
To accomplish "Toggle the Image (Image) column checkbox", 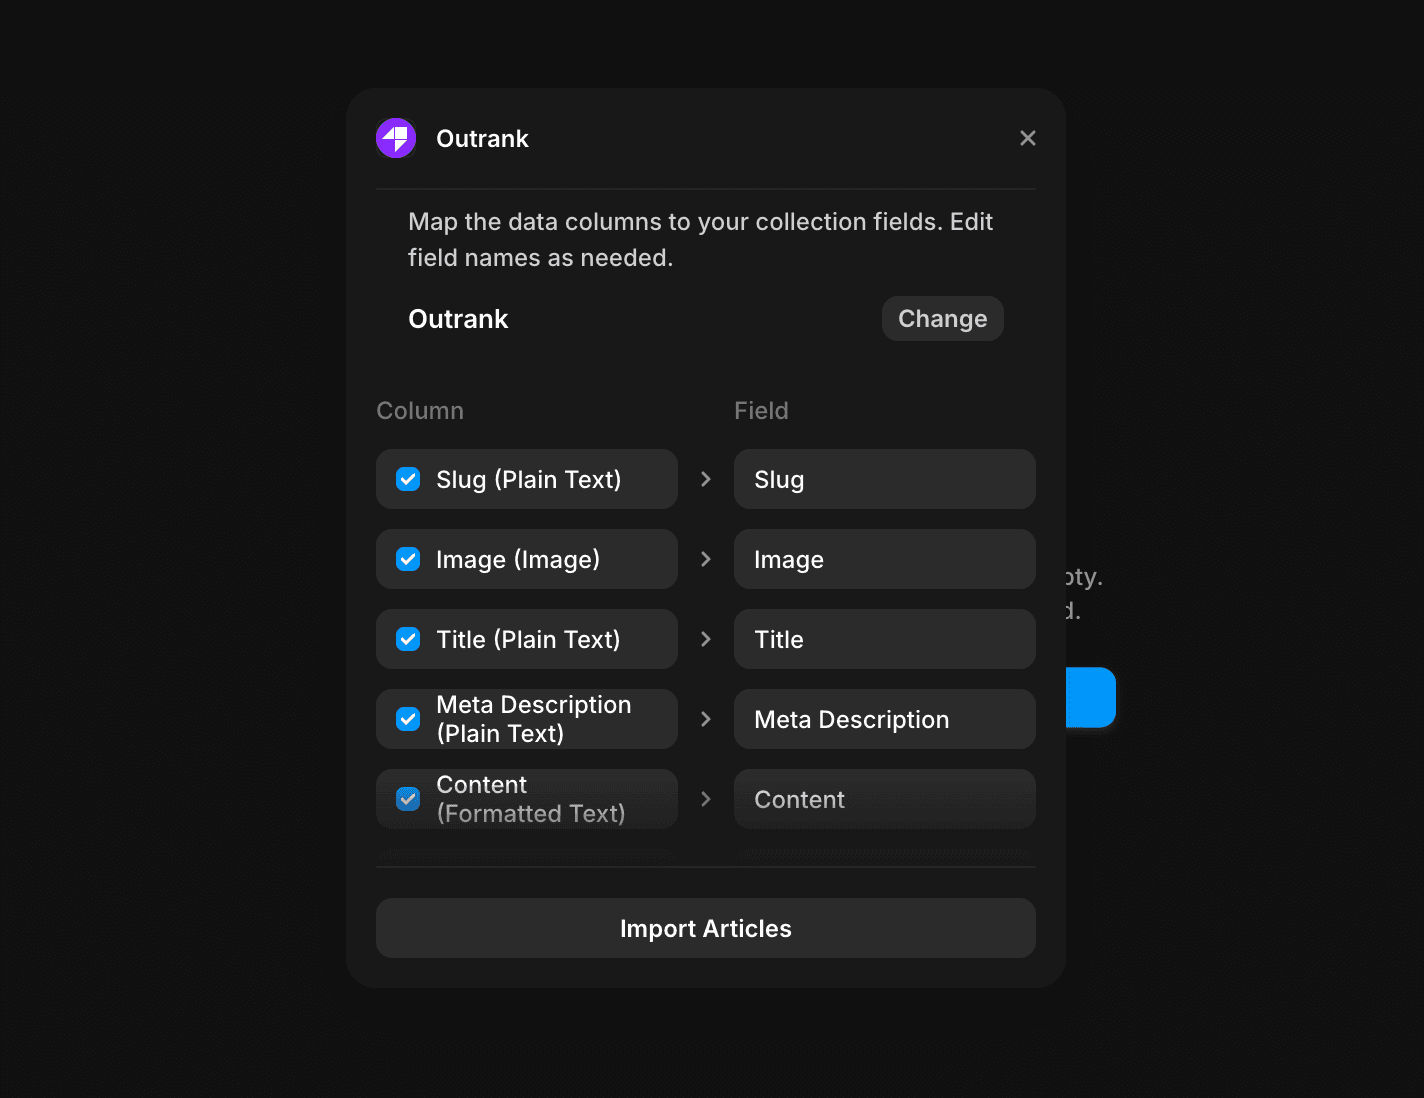I will click(408, 560).
